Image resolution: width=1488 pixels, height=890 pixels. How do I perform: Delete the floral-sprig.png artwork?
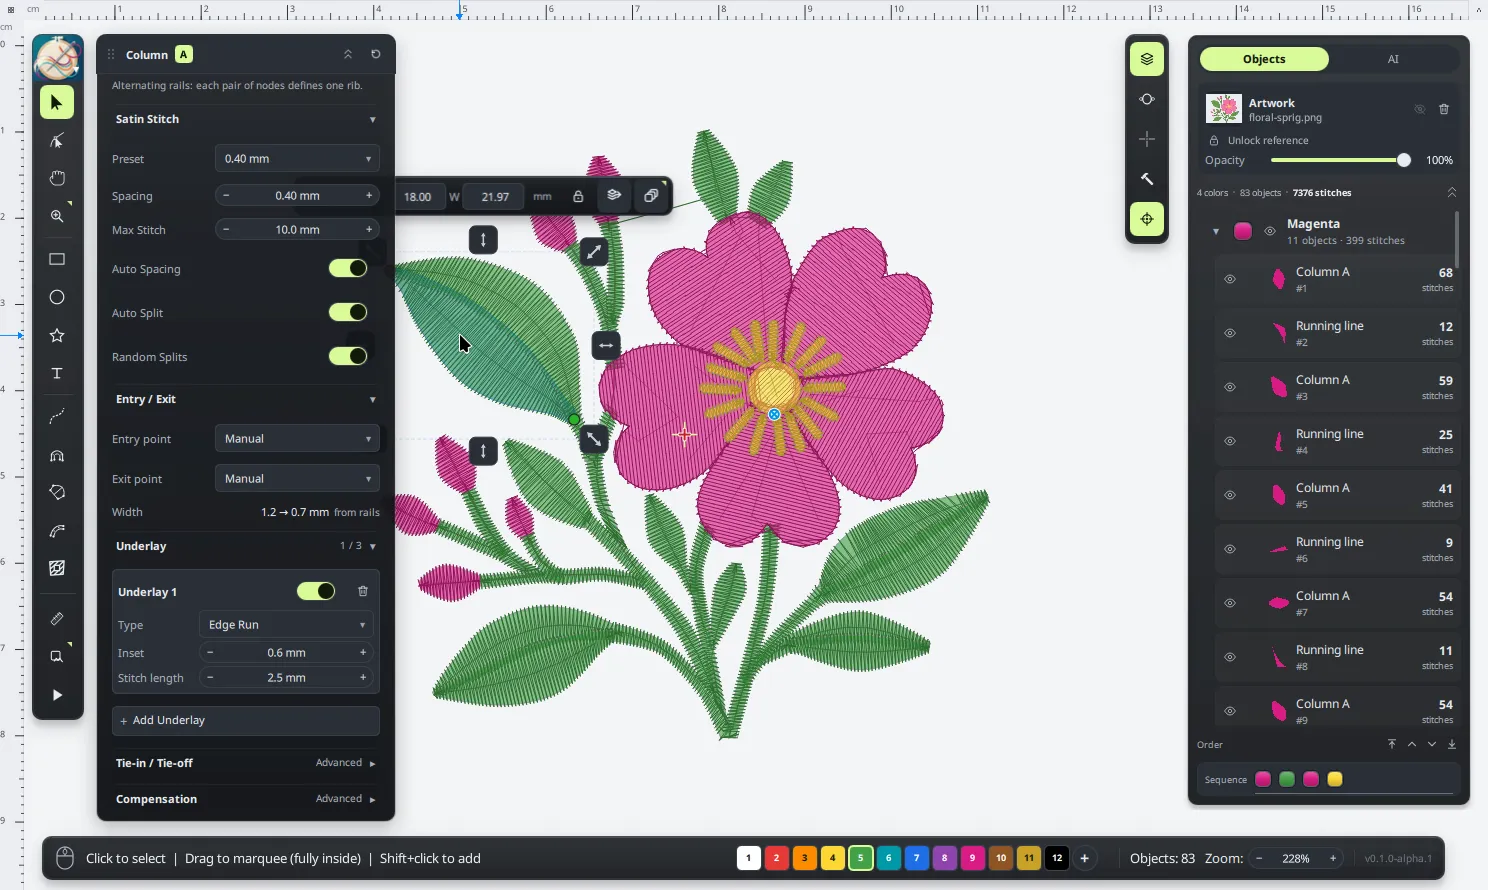(x=1444, y=109)
